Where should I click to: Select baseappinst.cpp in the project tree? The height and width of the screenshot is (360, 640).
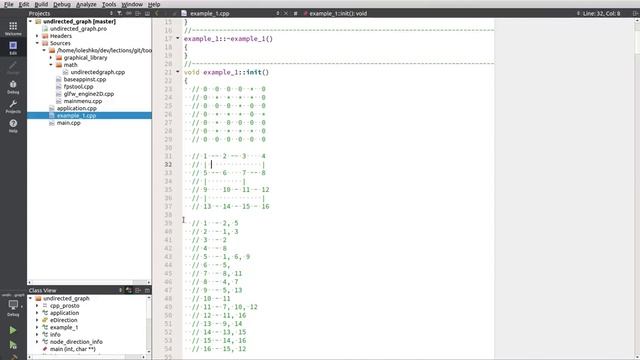[x=85, y=80]
